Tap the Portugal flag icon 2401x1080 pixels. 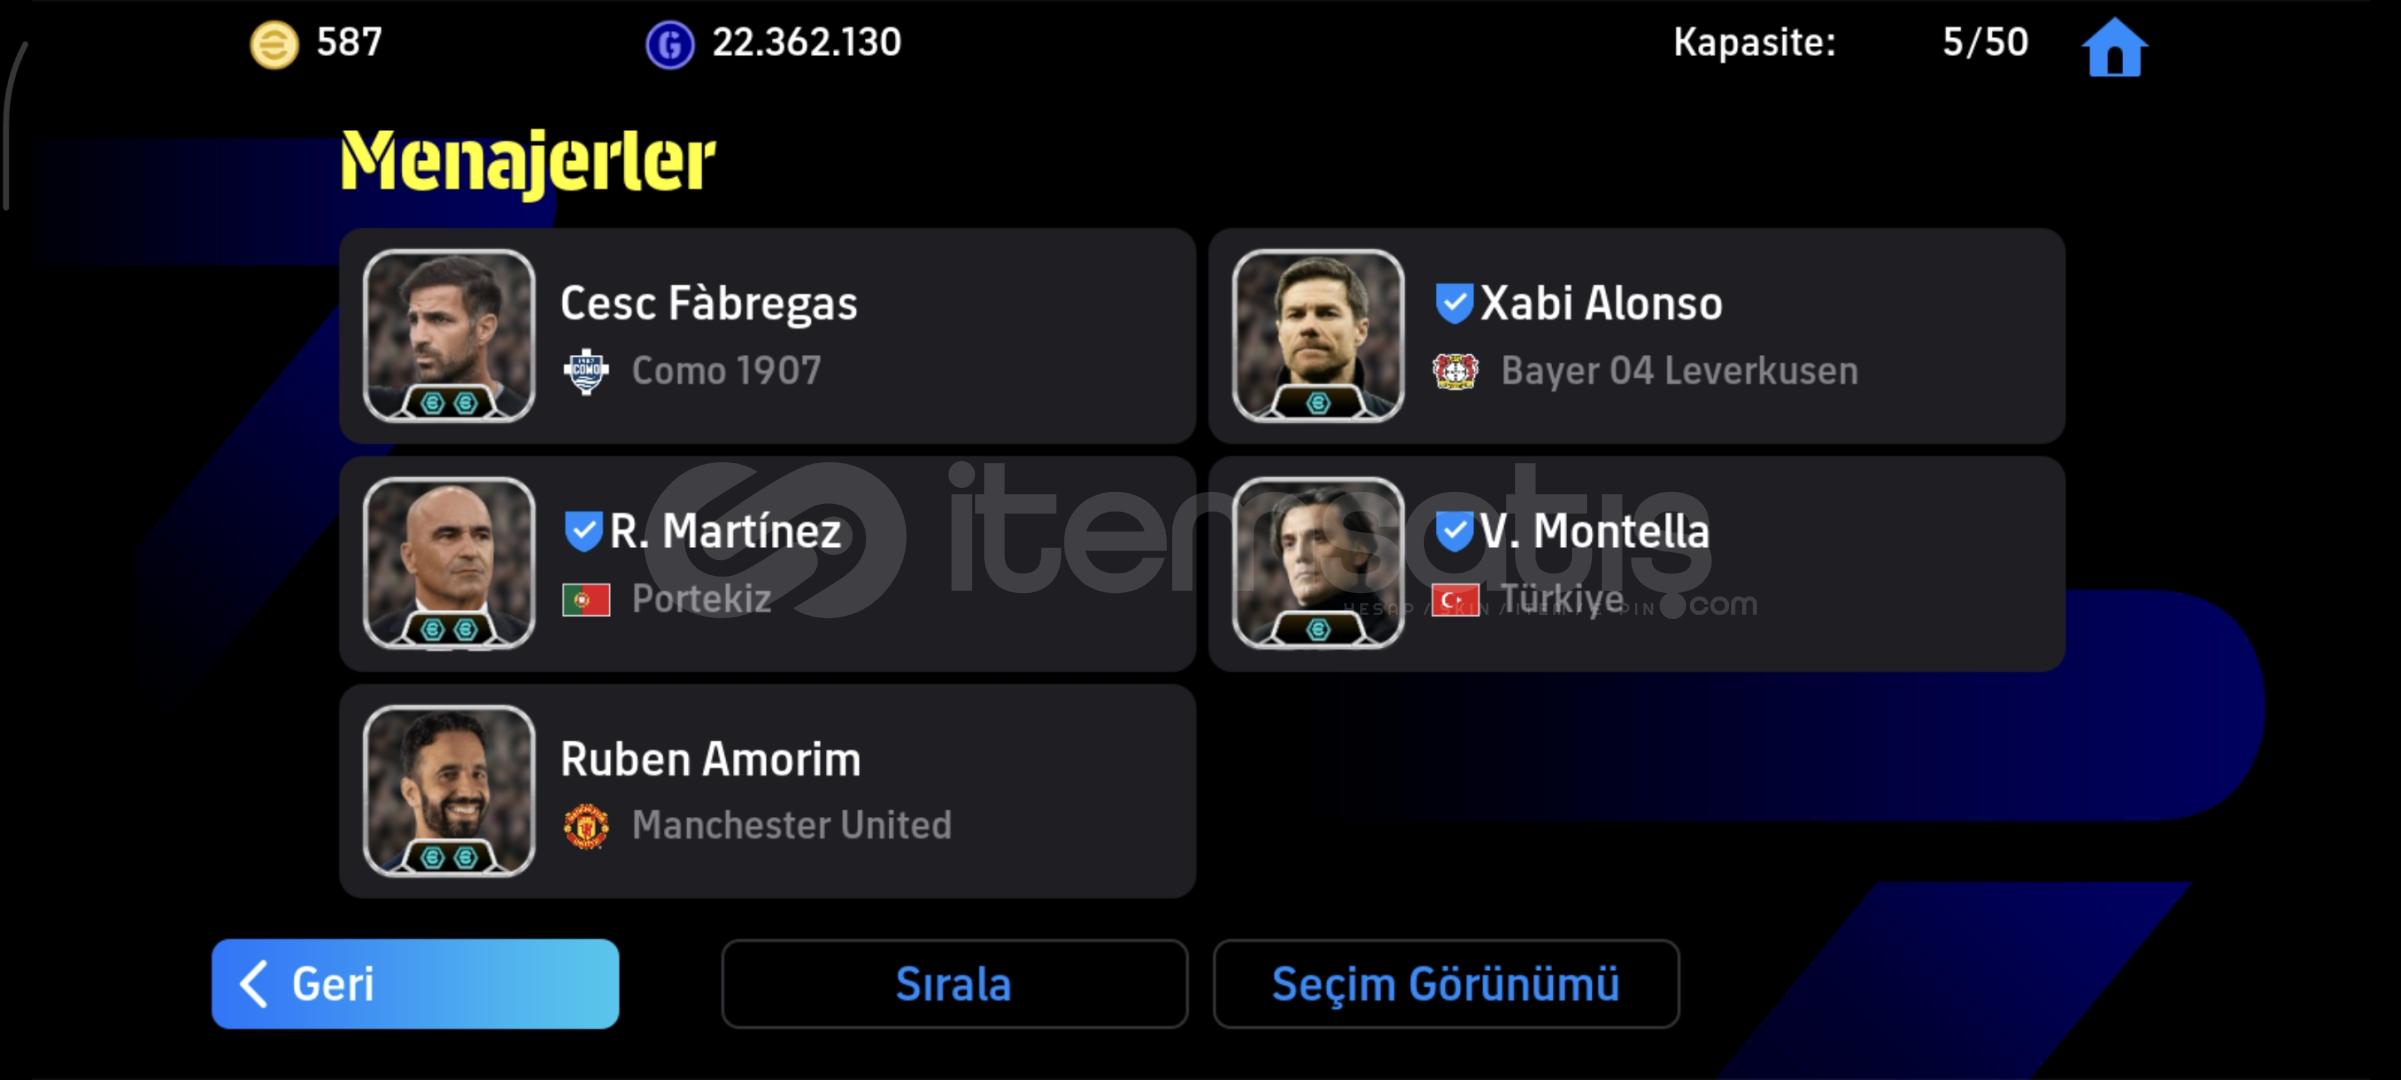click(586, 600)
